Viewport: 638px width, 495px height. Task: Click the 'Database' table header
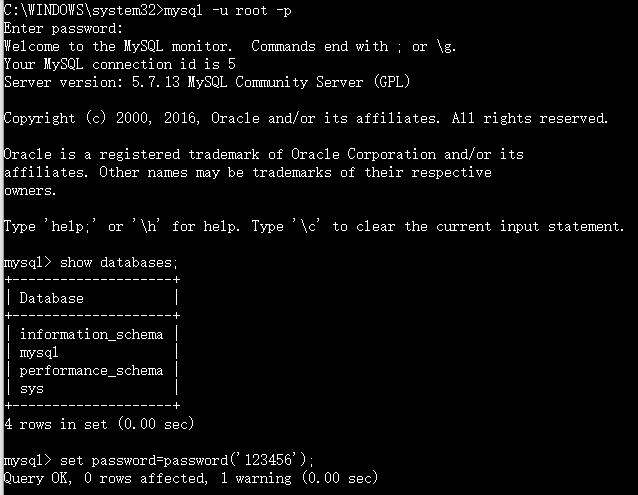coord(52,298)
